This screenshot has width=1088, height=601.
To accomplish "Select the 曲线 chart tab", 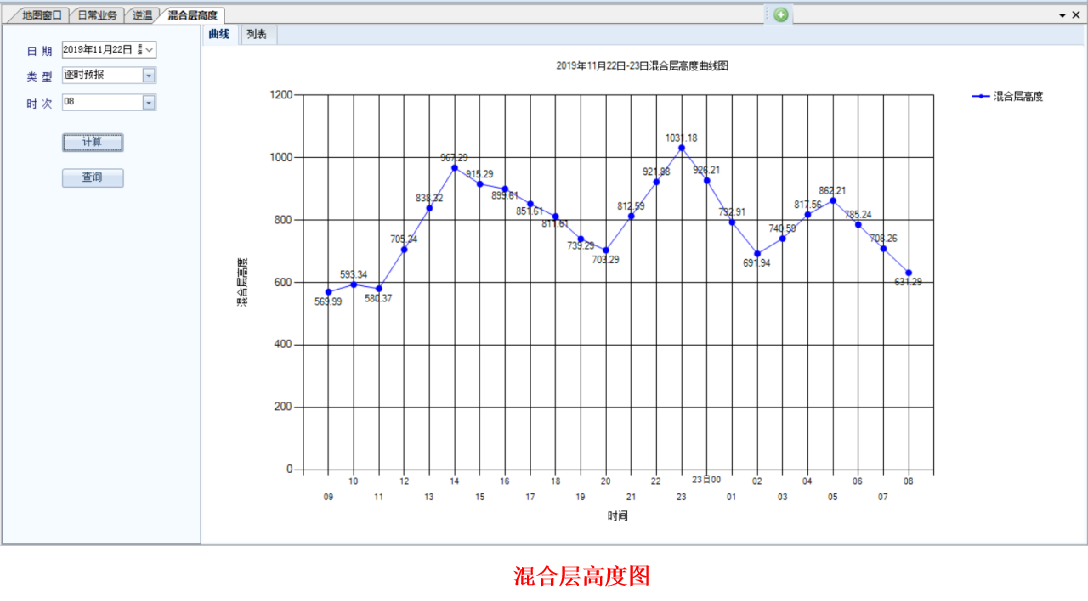I will [219, 35].
